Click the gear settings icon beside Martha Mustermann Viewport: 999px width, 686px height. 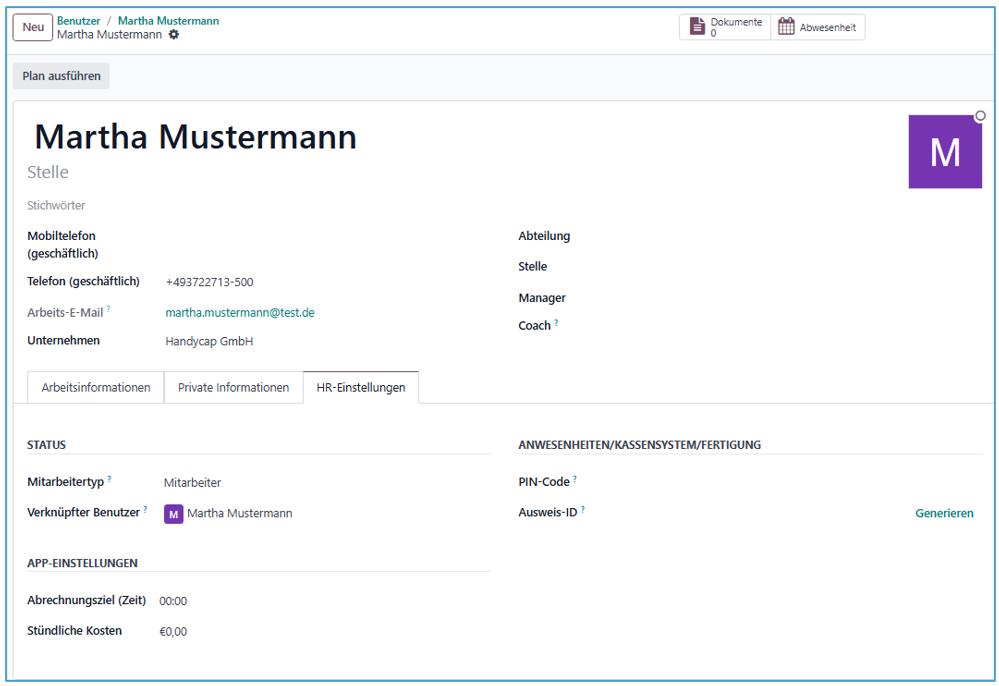[174, 35]
